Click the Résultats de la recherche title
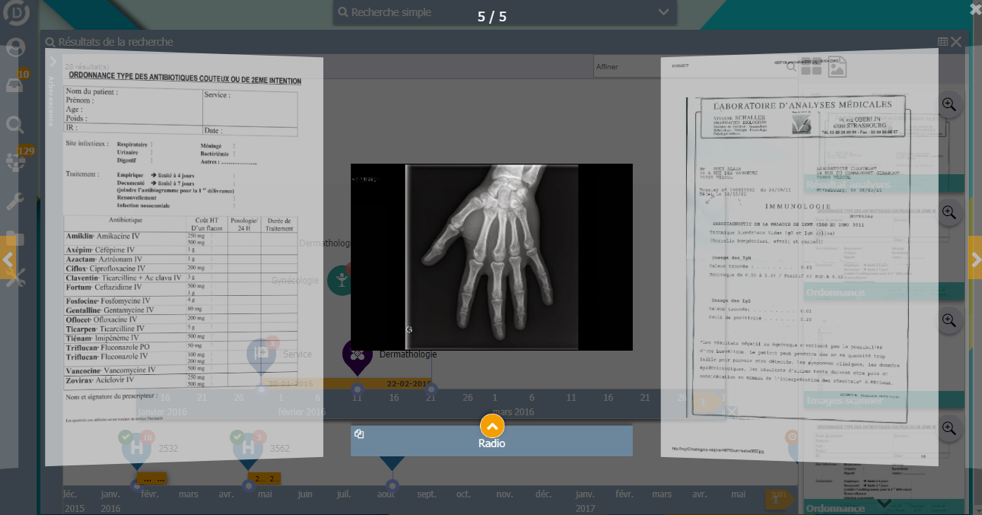The image size is (982, 515). pyautogui.click(x=116, y=42)
